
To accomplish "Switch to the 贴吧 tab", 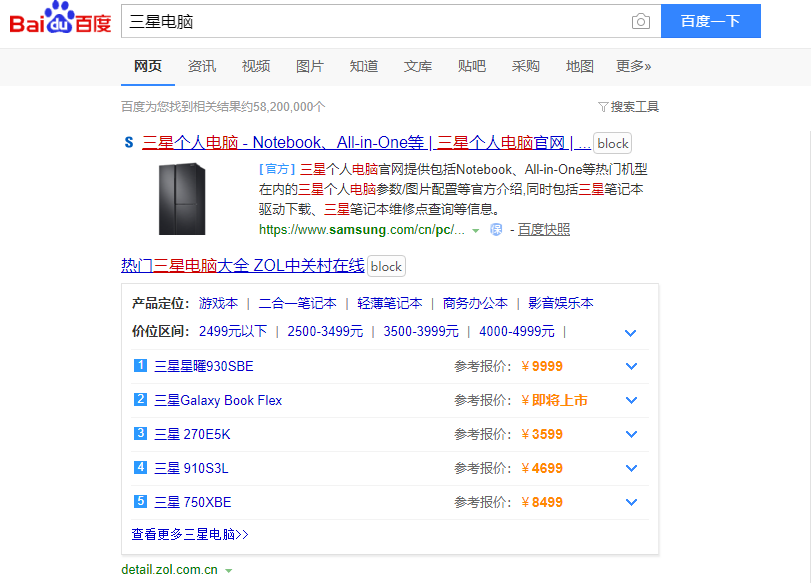I will click(x=472, y=66).
